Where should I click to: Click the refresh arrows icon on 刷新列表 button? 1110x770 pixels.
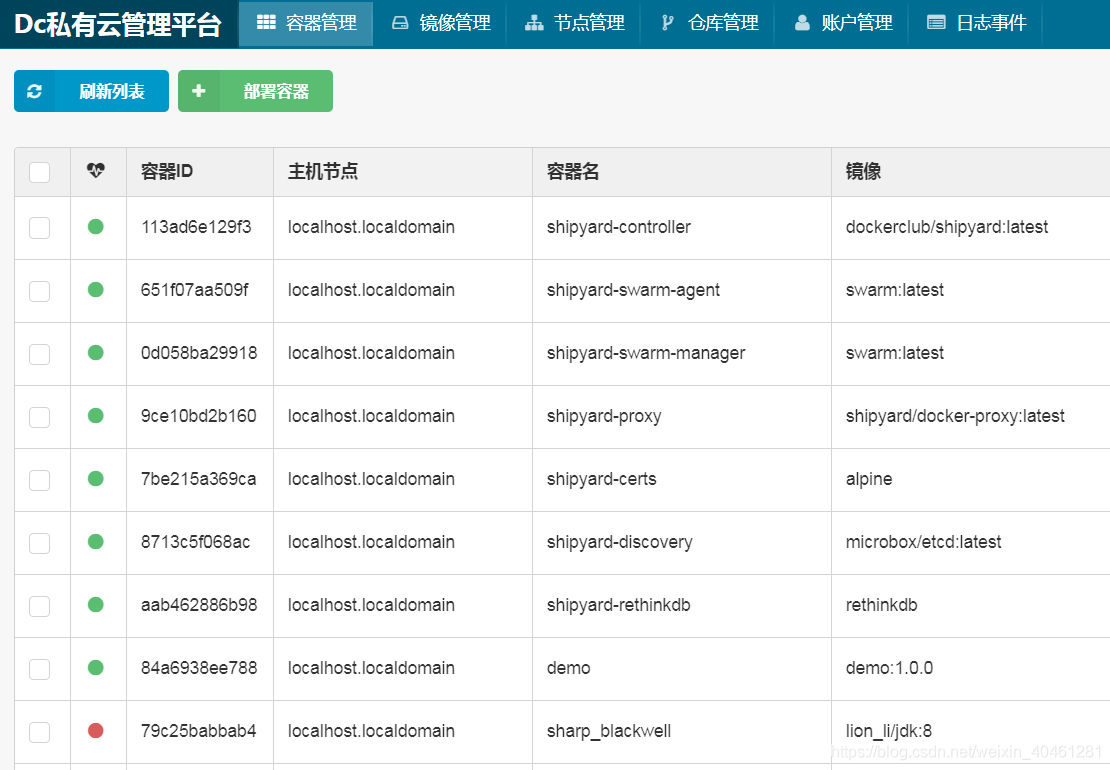34,90
